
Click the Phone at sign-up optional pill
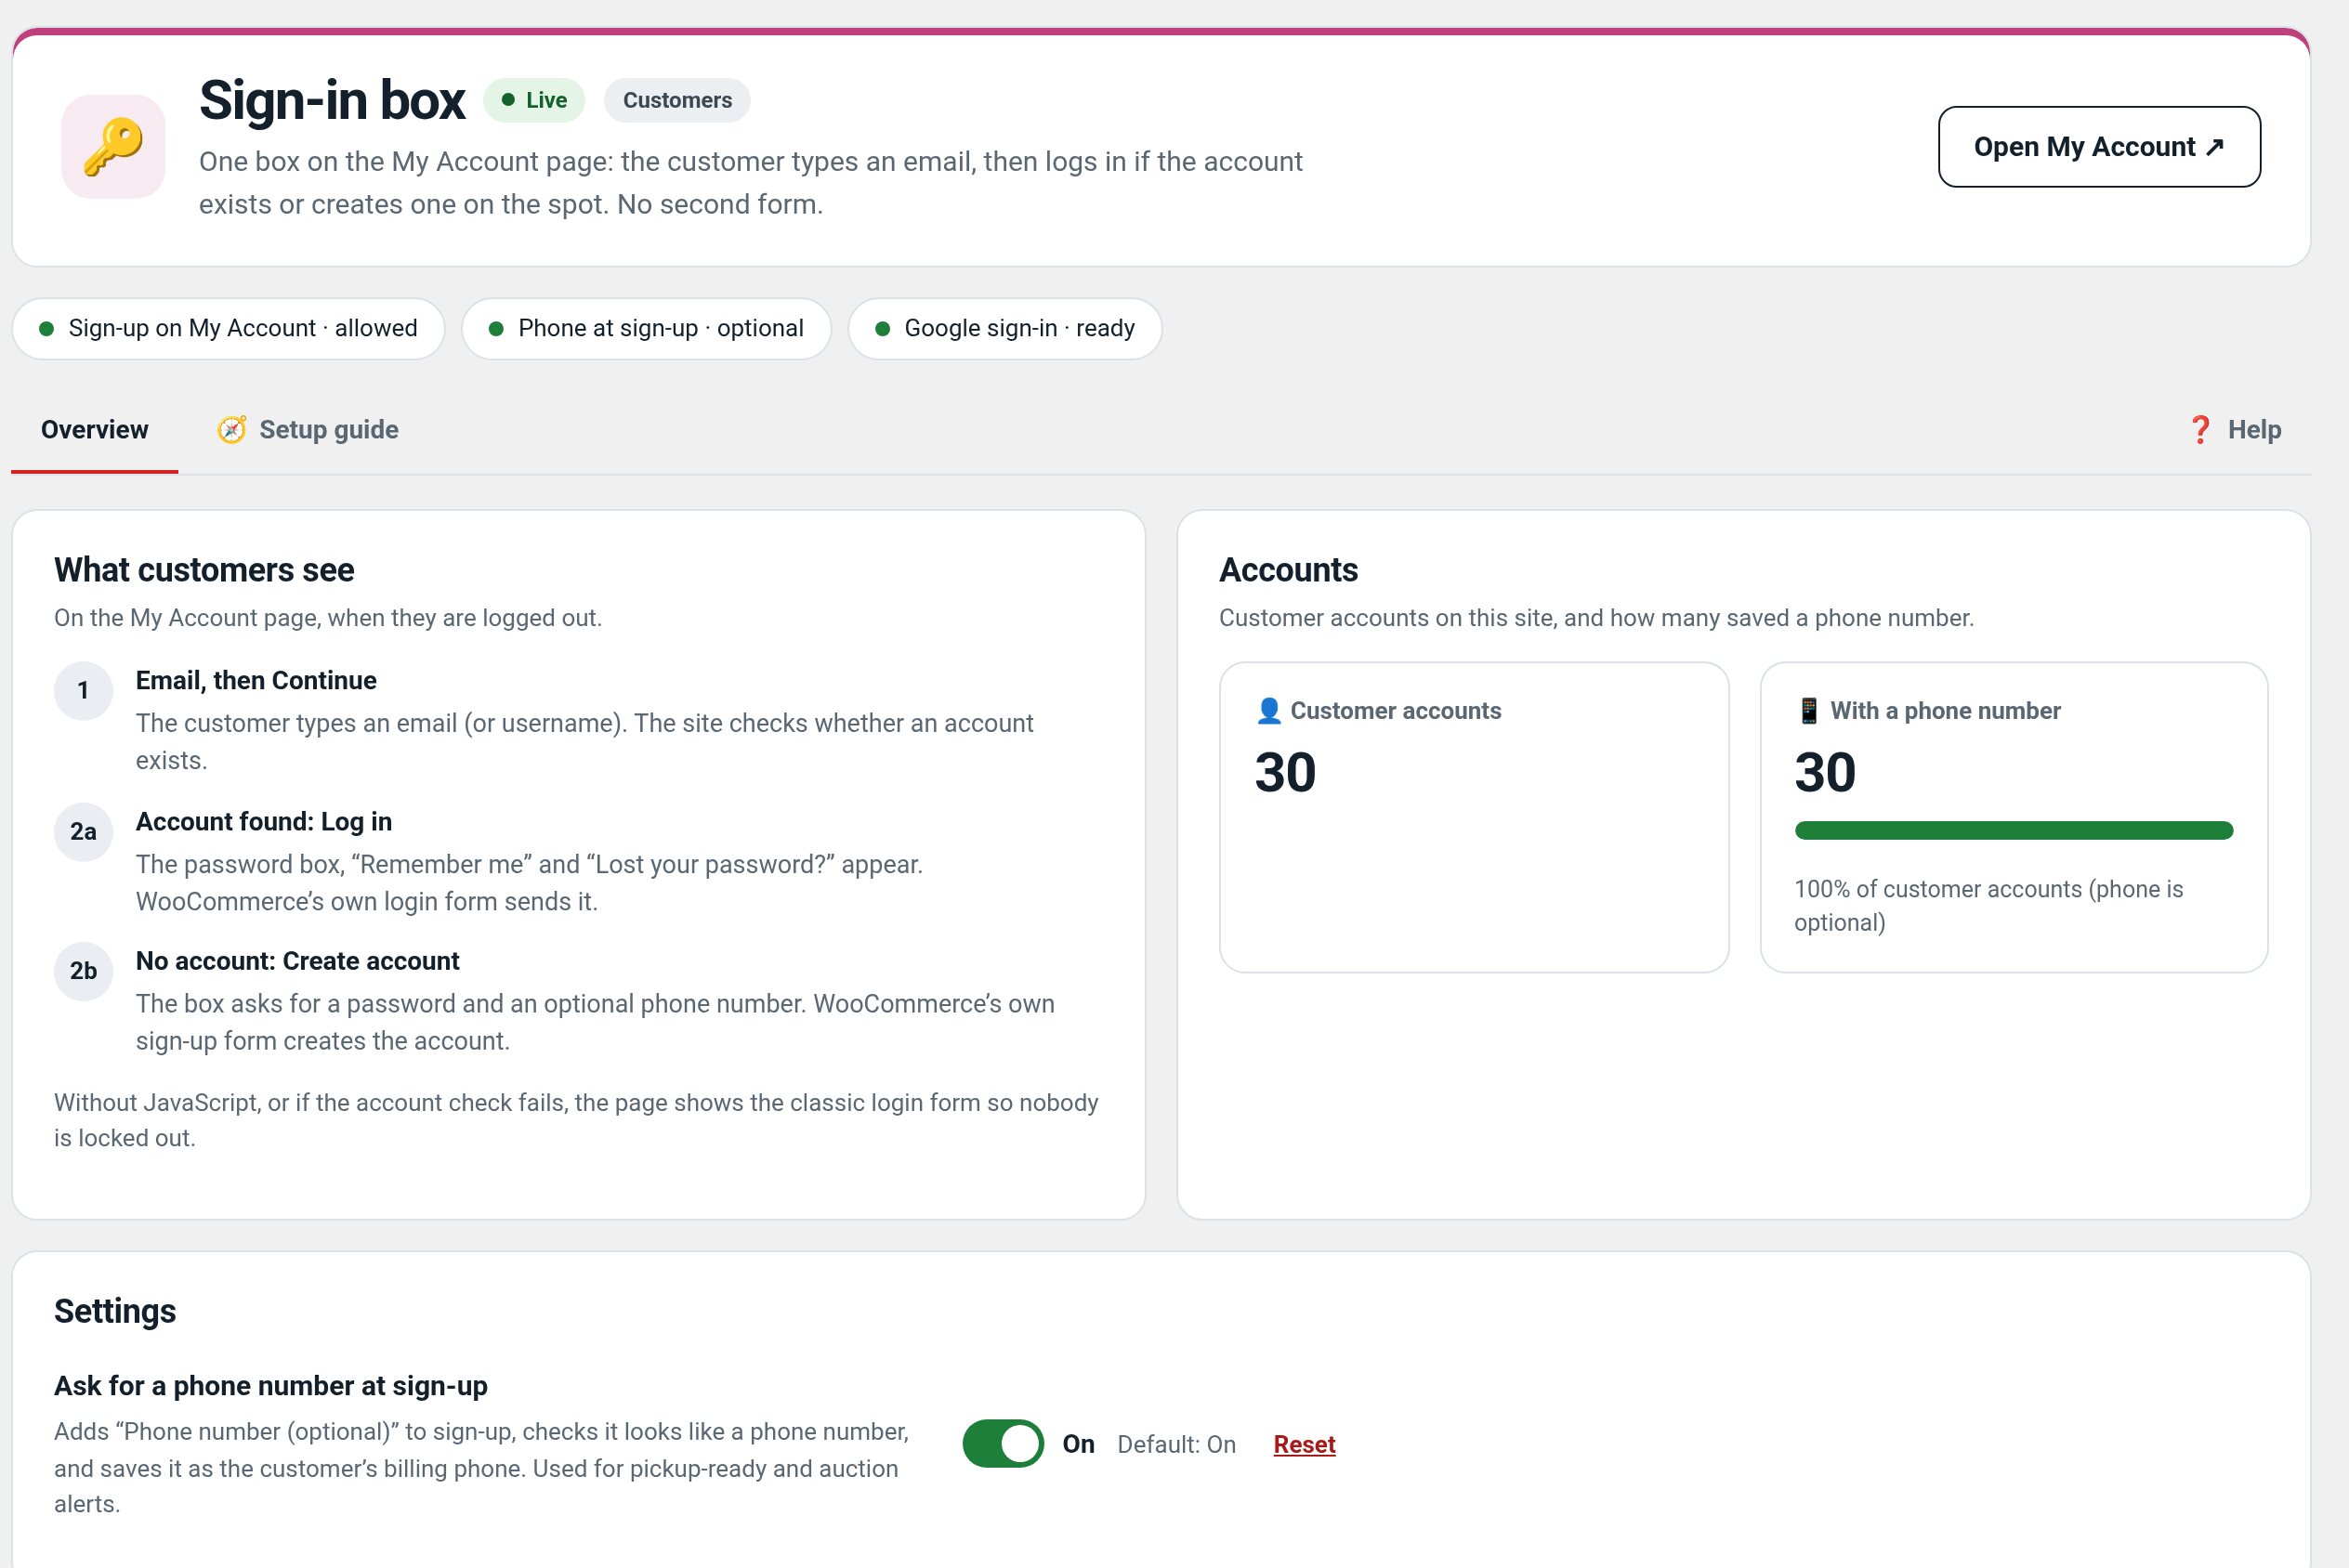(646, 329)
